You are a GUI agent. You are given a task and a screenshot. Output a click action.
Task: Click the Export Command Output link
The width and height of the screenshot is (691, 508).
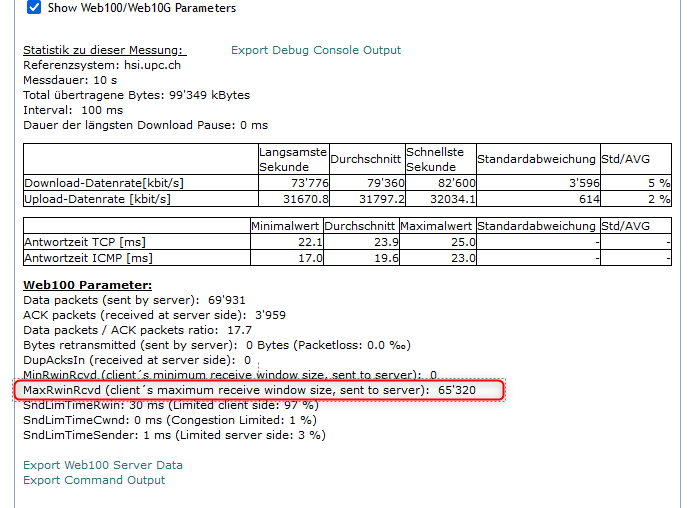click(x=94, y=480)
